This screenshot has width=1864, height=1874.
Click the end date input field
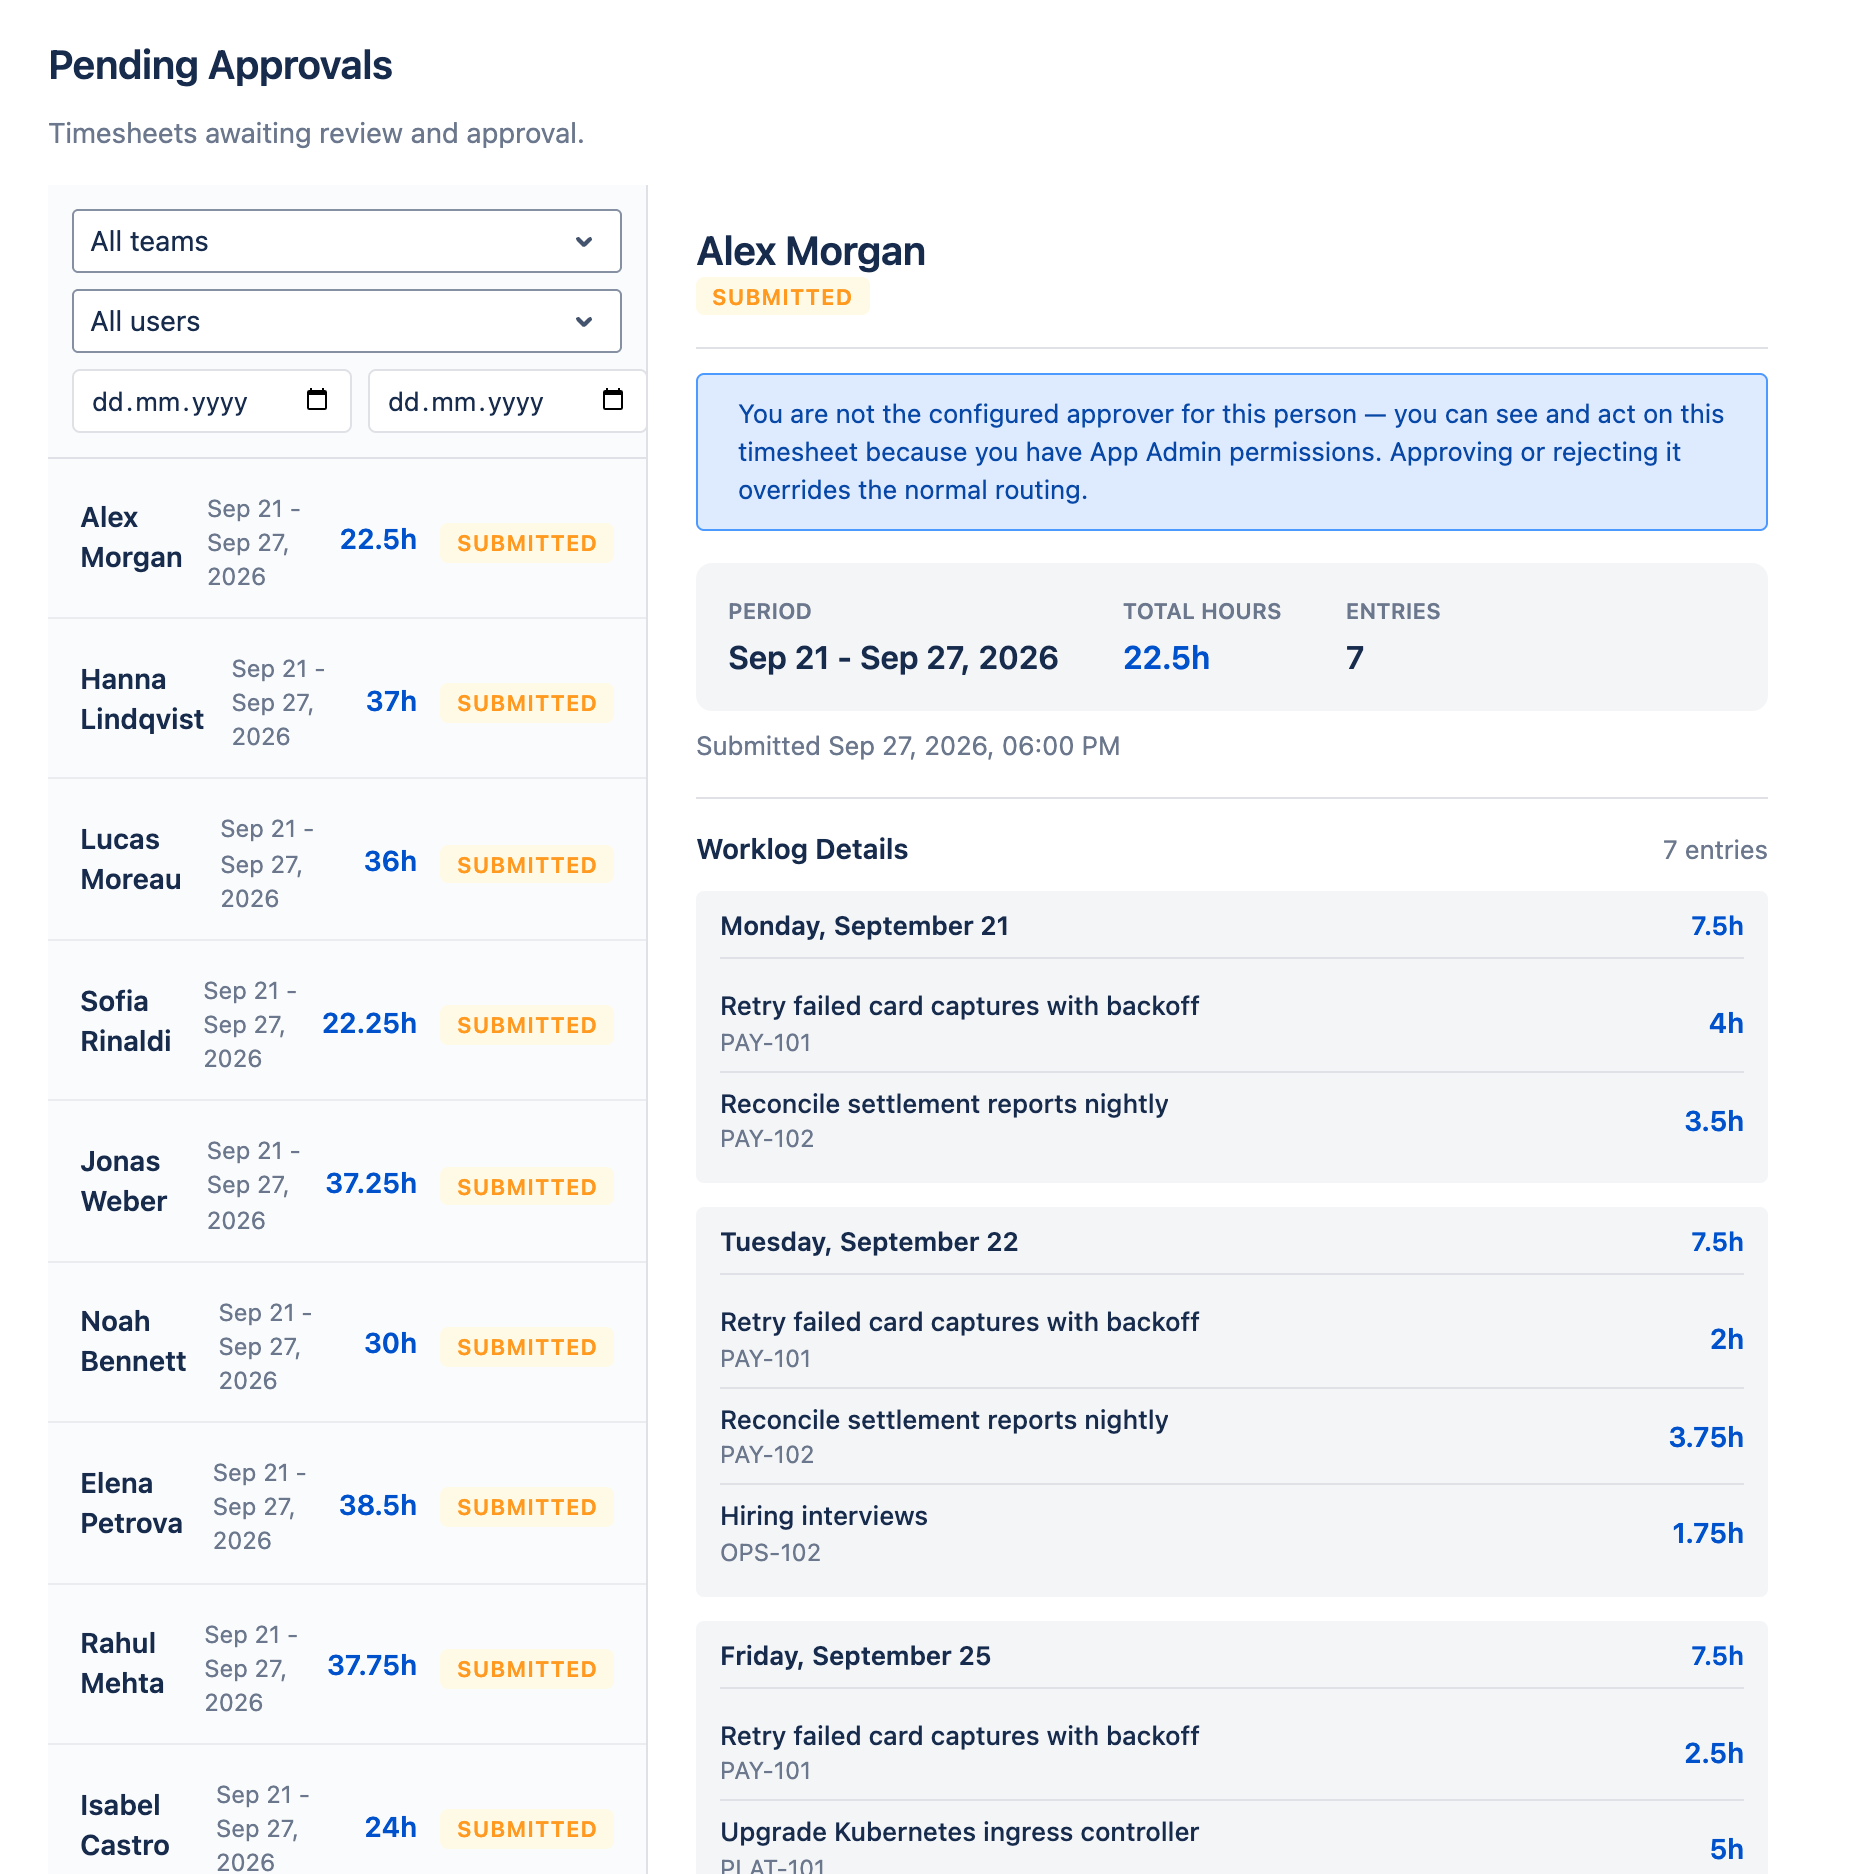click(x=506, y=401)
